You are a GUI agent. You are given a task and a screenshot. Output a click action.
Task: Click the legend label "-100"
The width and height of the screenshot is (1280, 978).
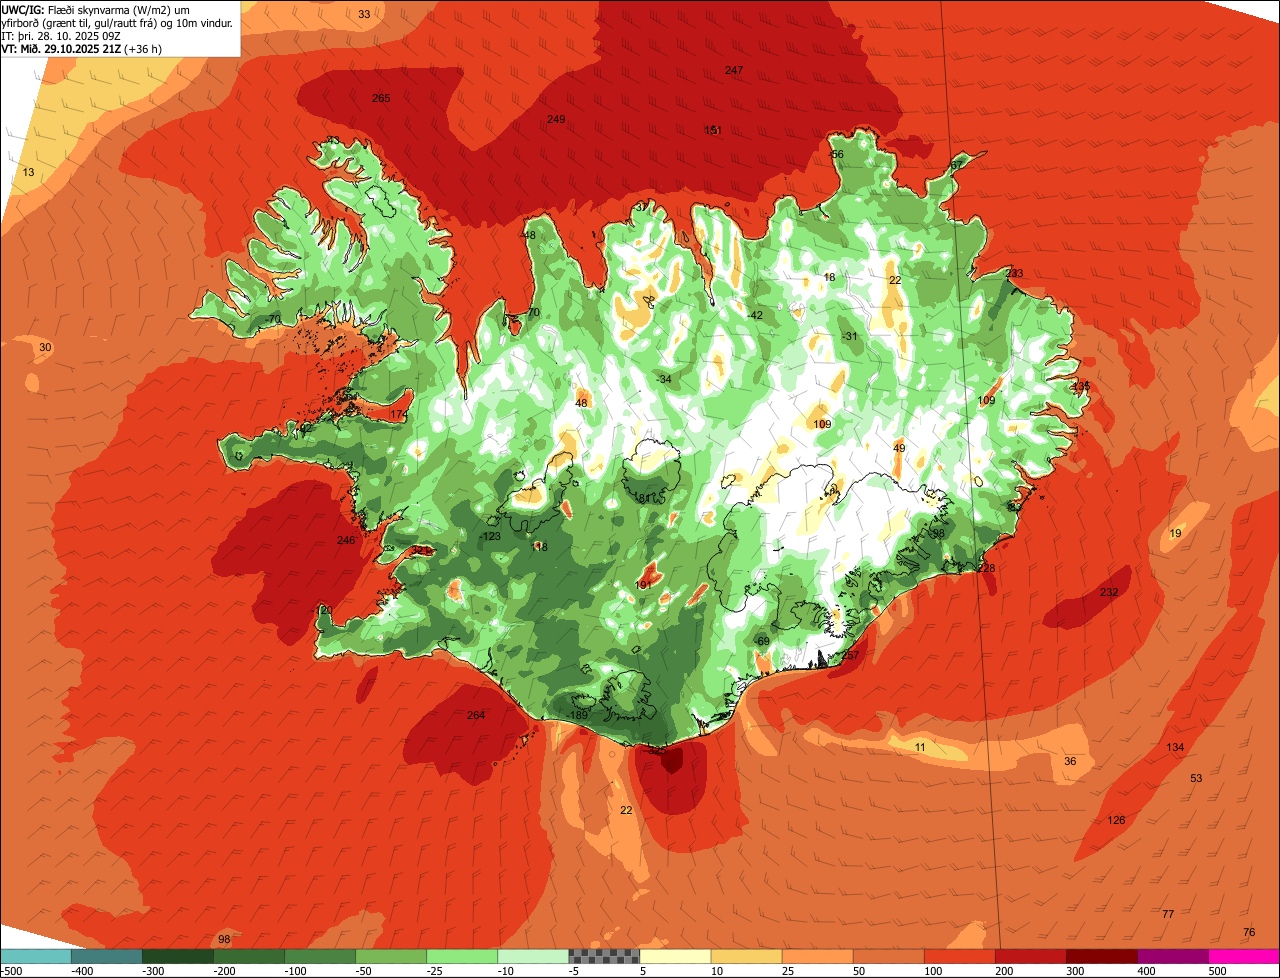coord(294,971)
